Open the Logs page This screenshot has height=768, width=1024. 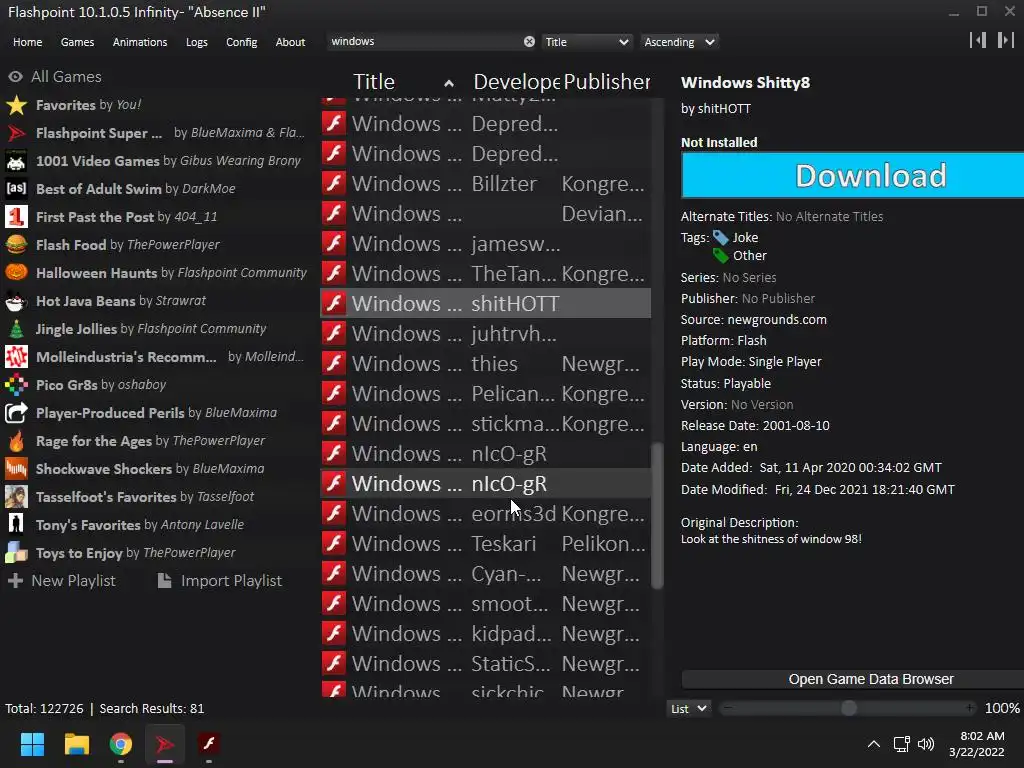click(x=197, y=42)
